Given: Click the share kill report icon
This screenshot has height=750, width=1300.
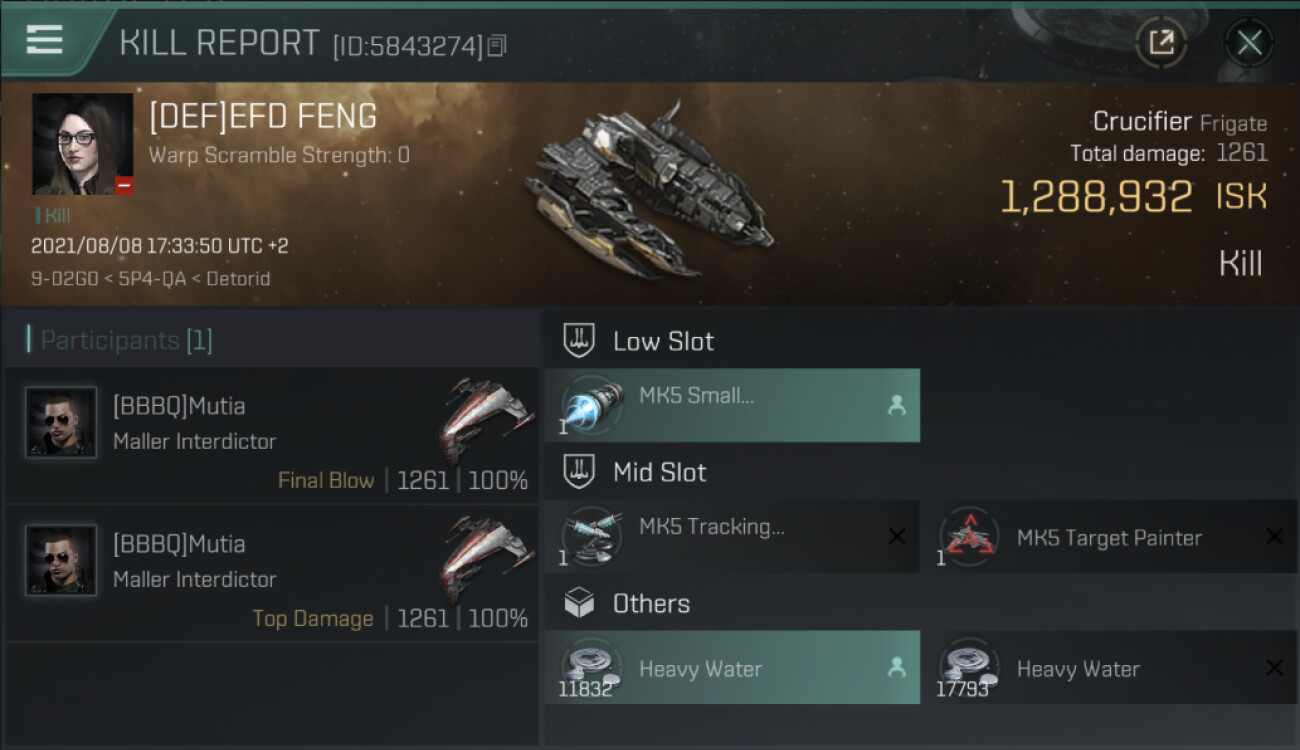Looking at the screenshot, I should (1161, 42).
